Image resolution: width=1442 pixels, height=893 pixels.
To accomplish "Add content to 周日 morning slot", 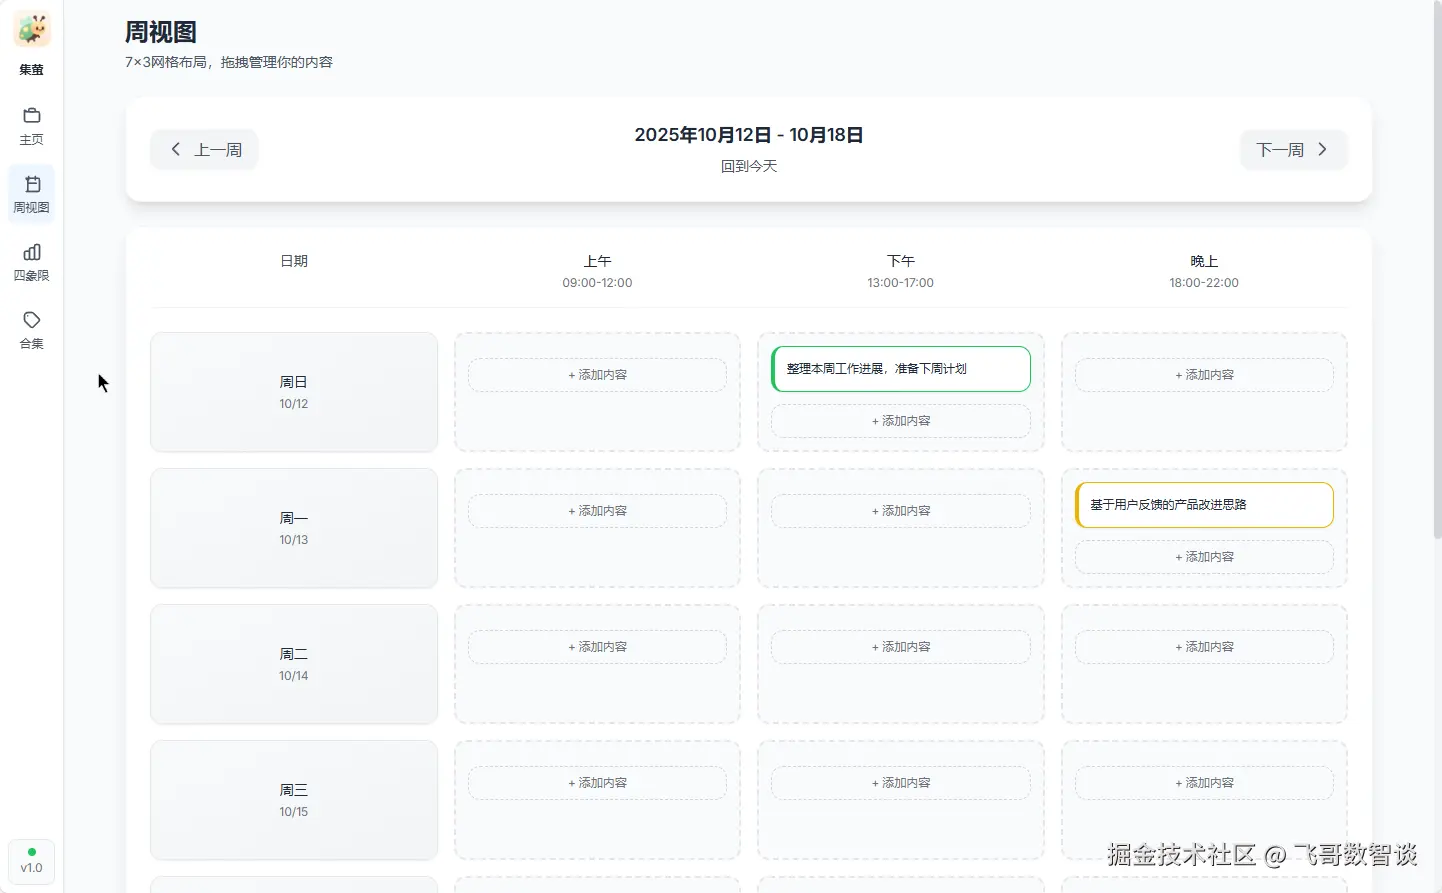I will [x=597, y=374].
